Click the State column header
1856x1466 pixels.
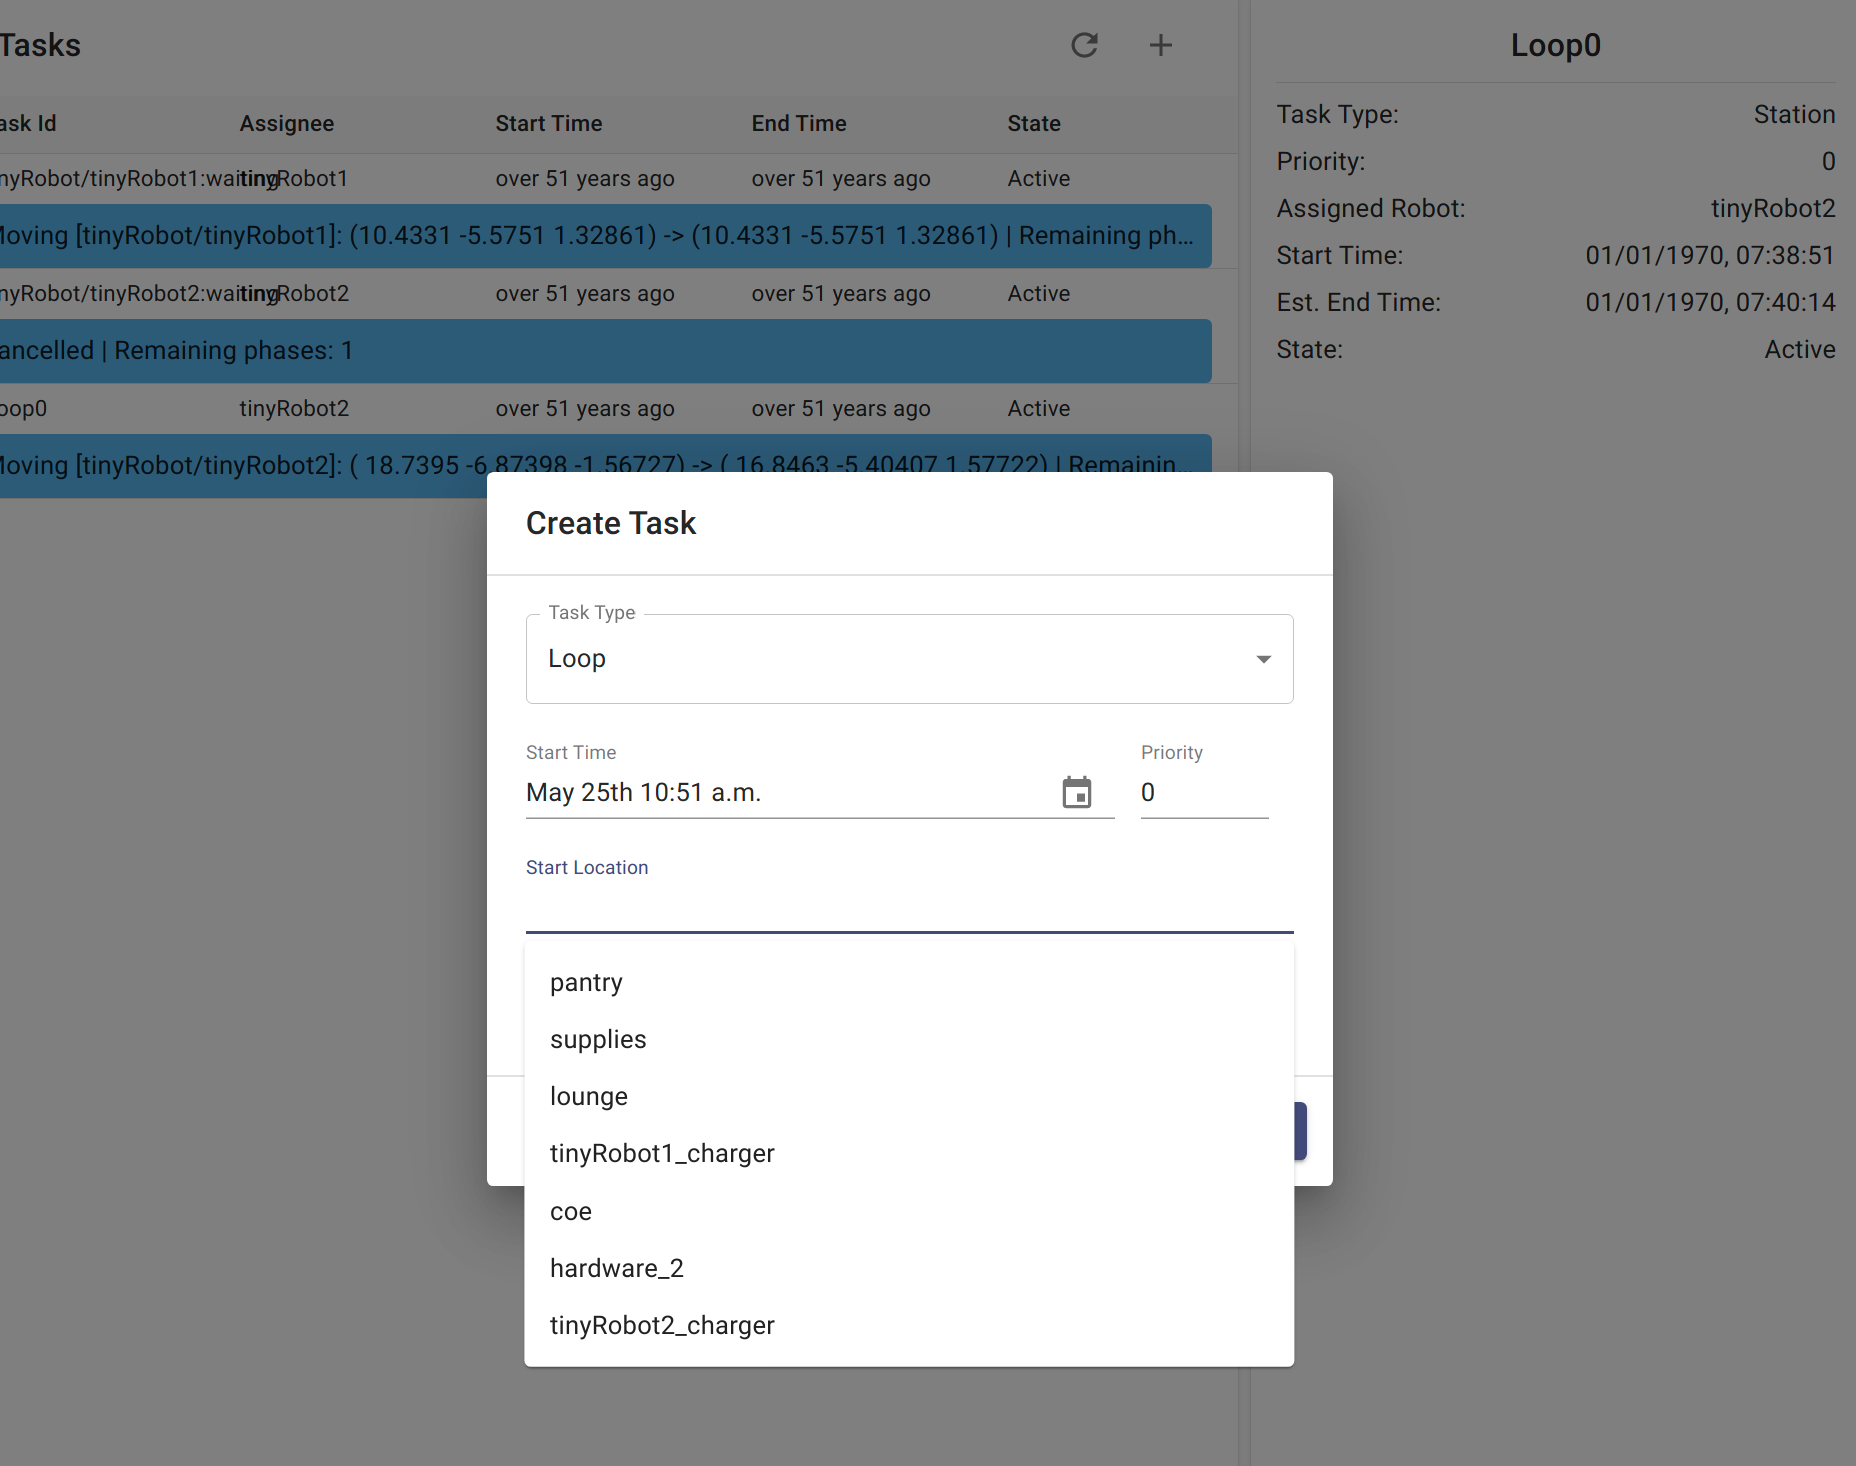click(1034, 123)
